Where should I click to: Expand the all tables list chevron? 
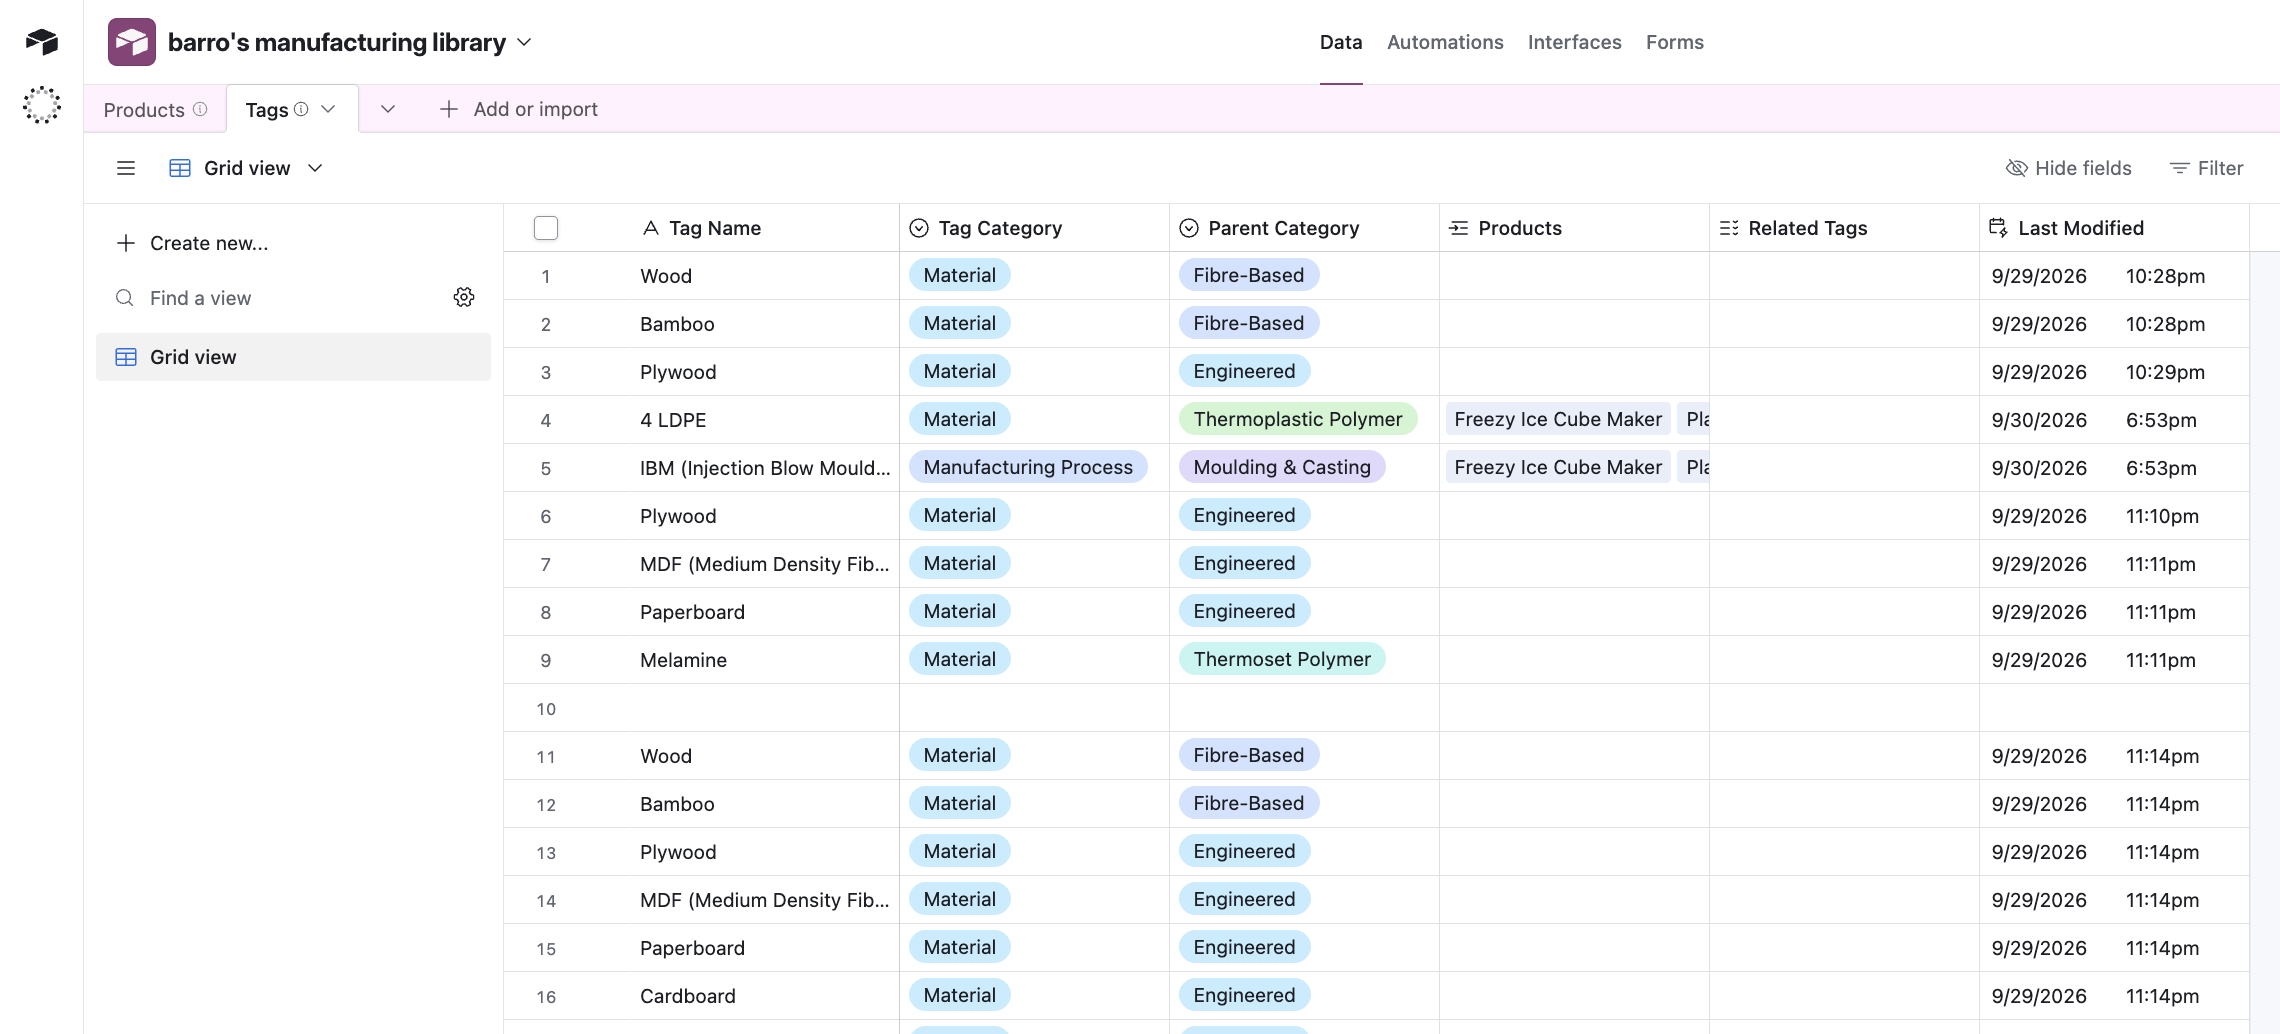point(388,109)
